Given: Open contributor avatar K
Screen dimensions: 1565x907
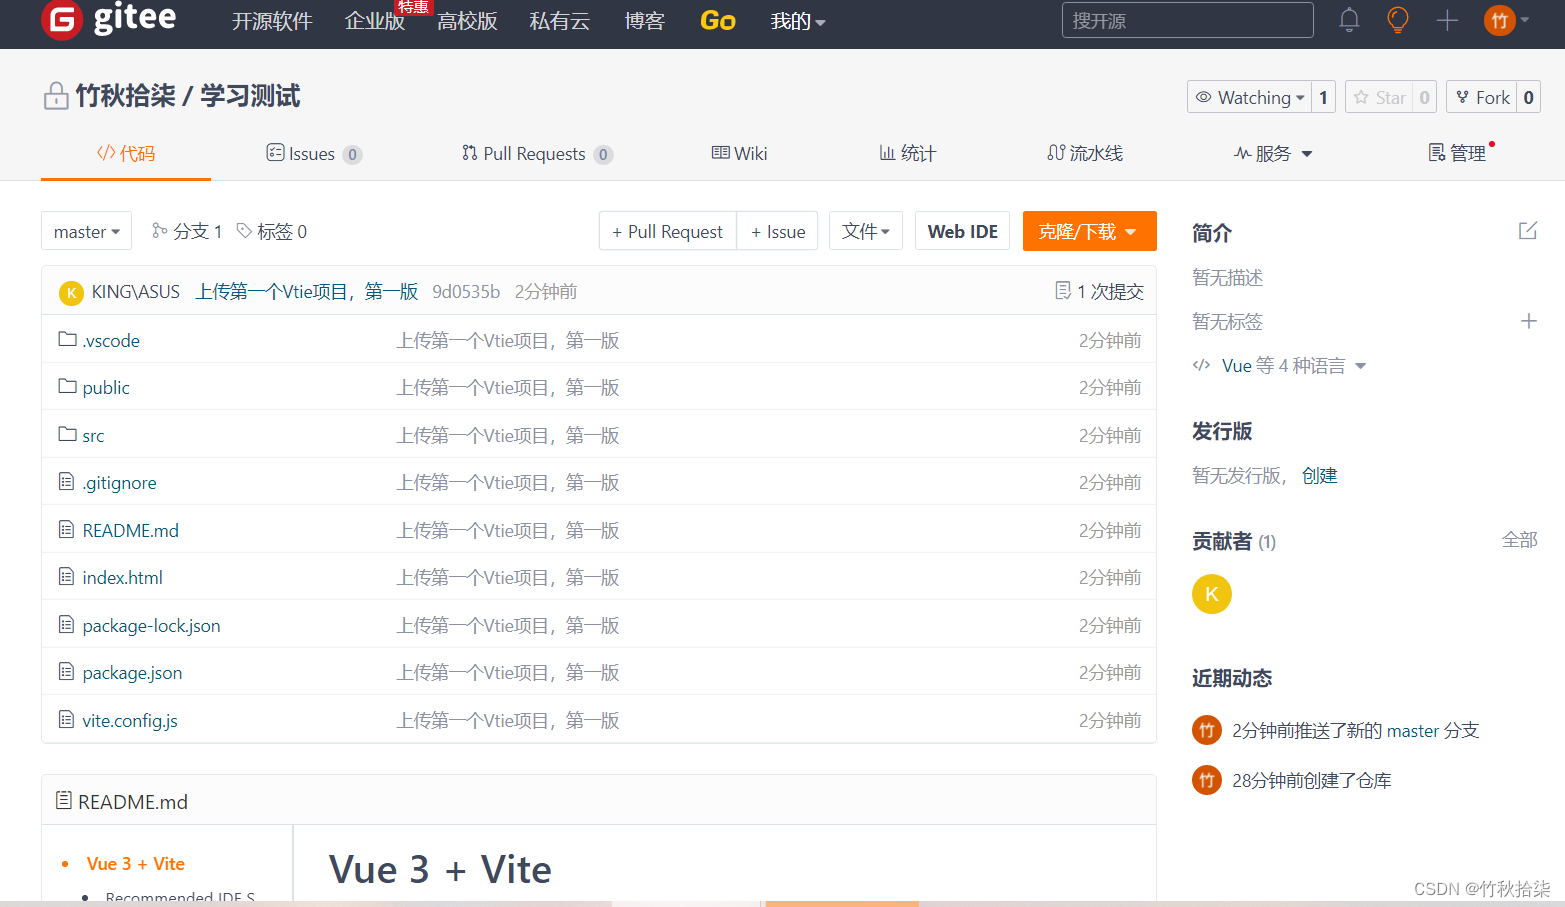Looking at the screenshot, I should [1211, 593].
